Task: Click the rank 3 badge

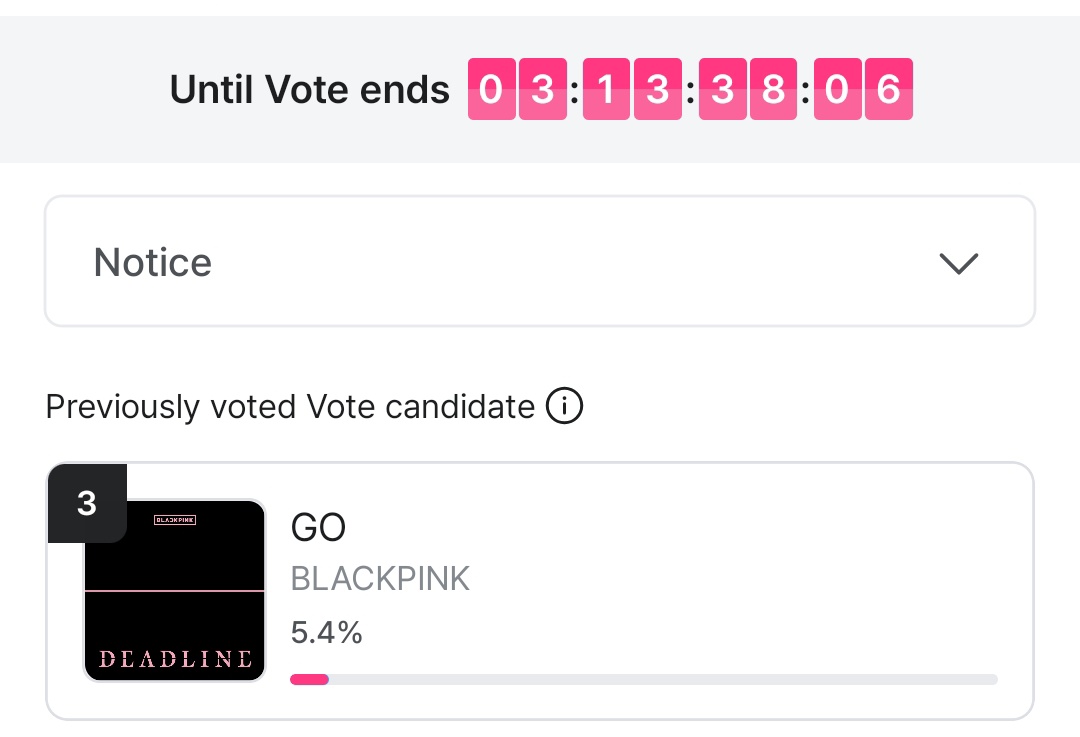Action: (x=87, y=503)
